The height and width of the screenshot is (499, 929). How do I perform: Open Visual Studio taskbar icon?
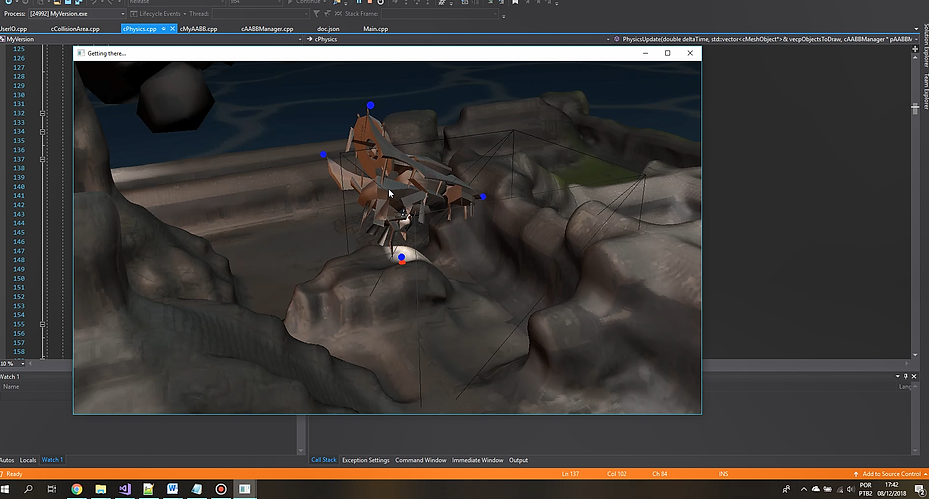124,489
